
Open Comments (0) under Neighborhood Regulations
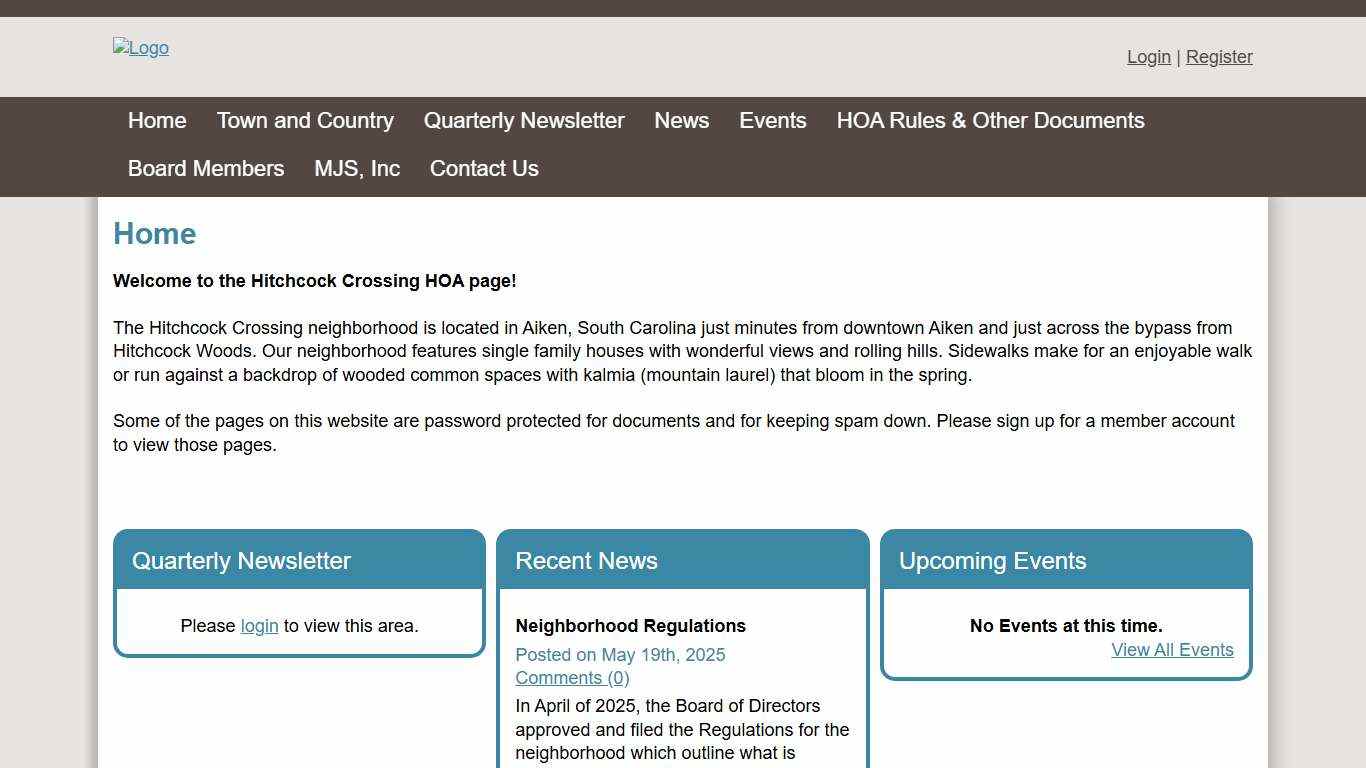pyautogui.click(x=572, y=678)
